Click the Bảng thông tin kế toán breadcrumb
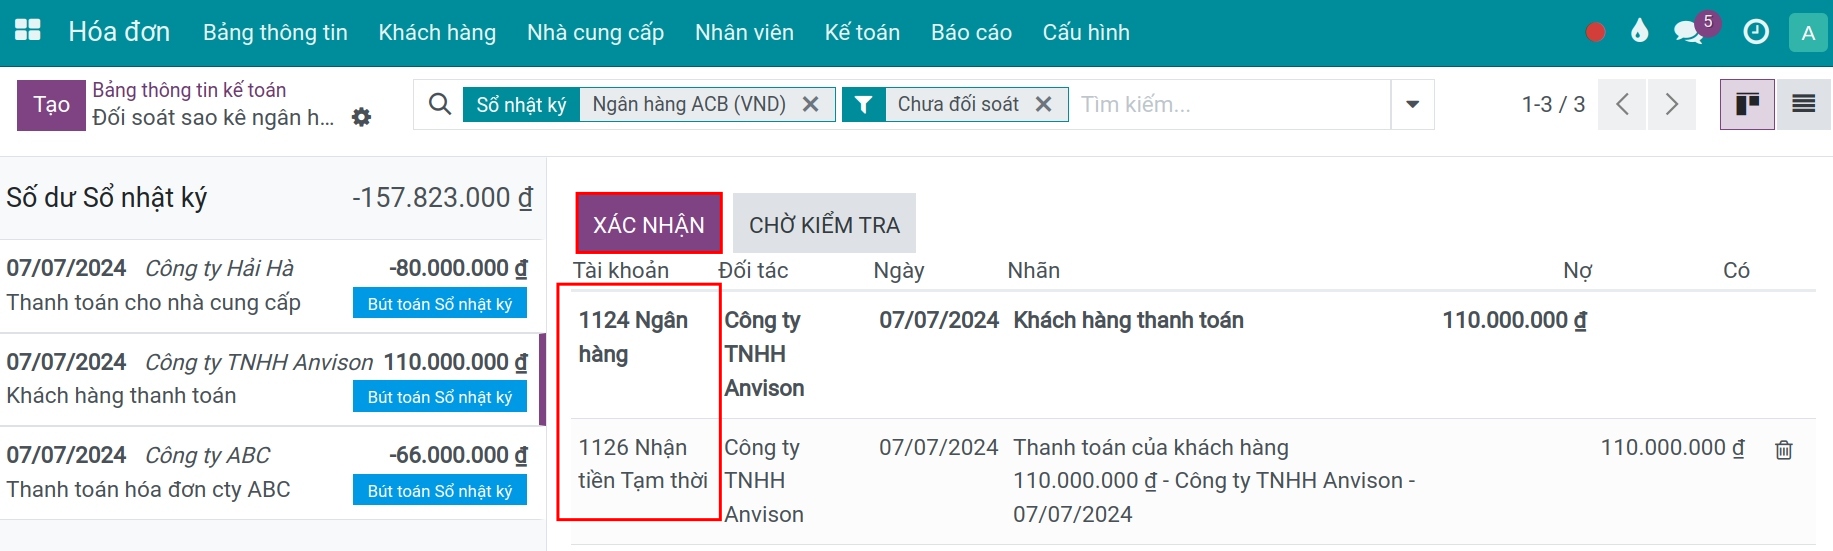Viewport: 1833px width, 551px height. point(189,90)
